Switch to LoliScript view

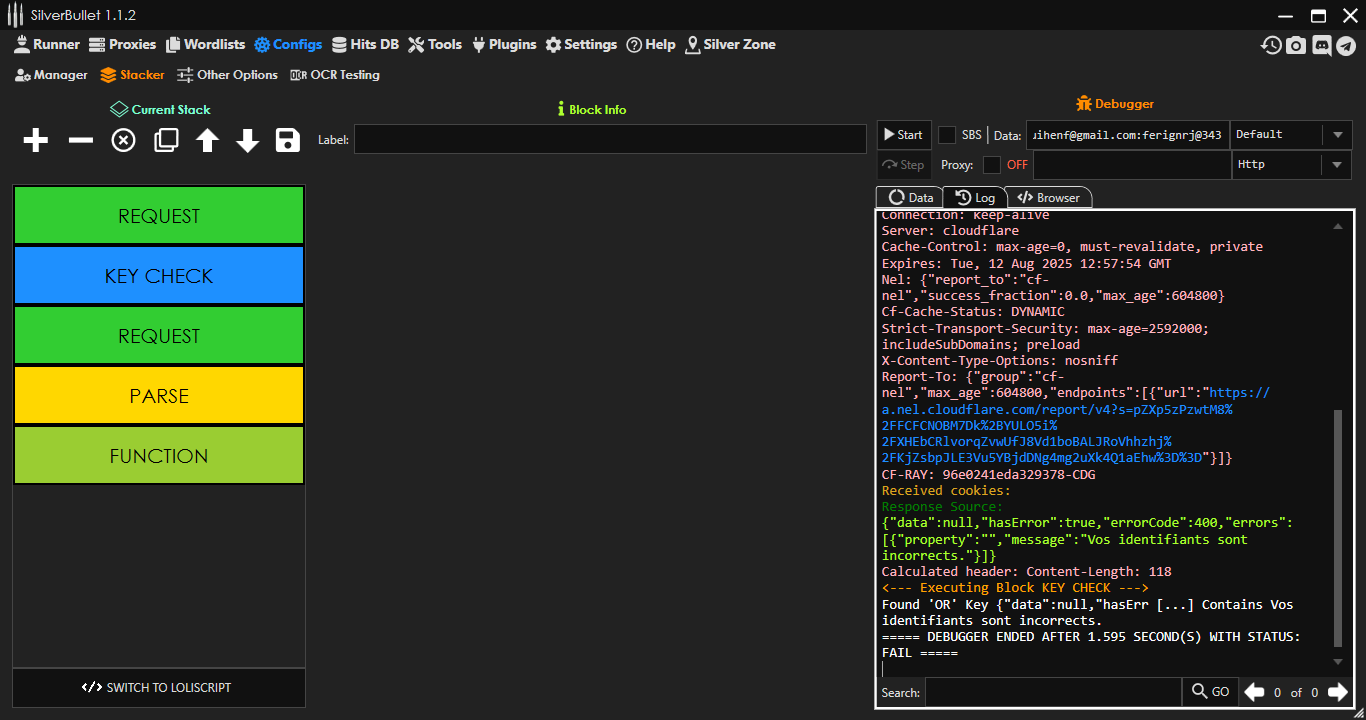coord(159,688)
